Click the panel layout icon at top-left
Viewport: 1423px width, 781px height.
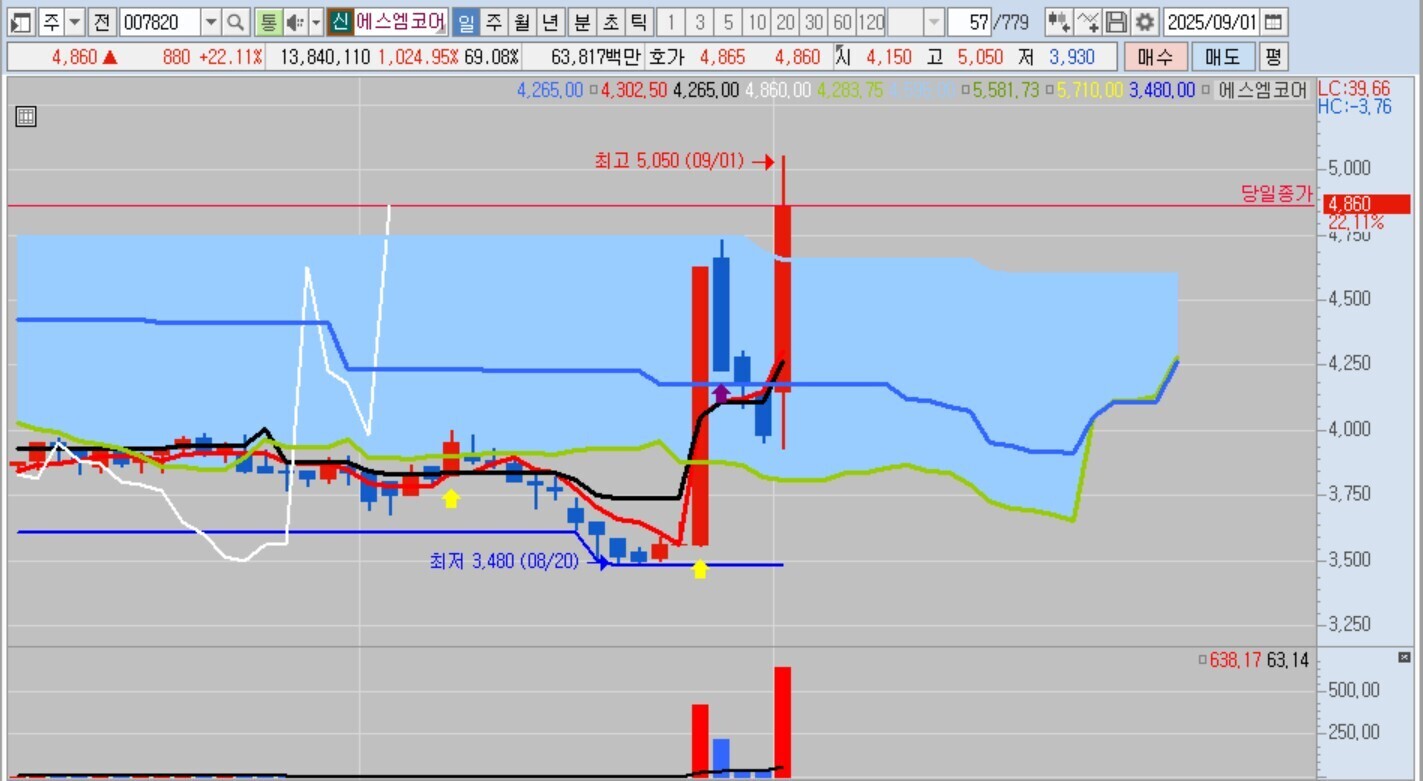(x=21, y=22)
